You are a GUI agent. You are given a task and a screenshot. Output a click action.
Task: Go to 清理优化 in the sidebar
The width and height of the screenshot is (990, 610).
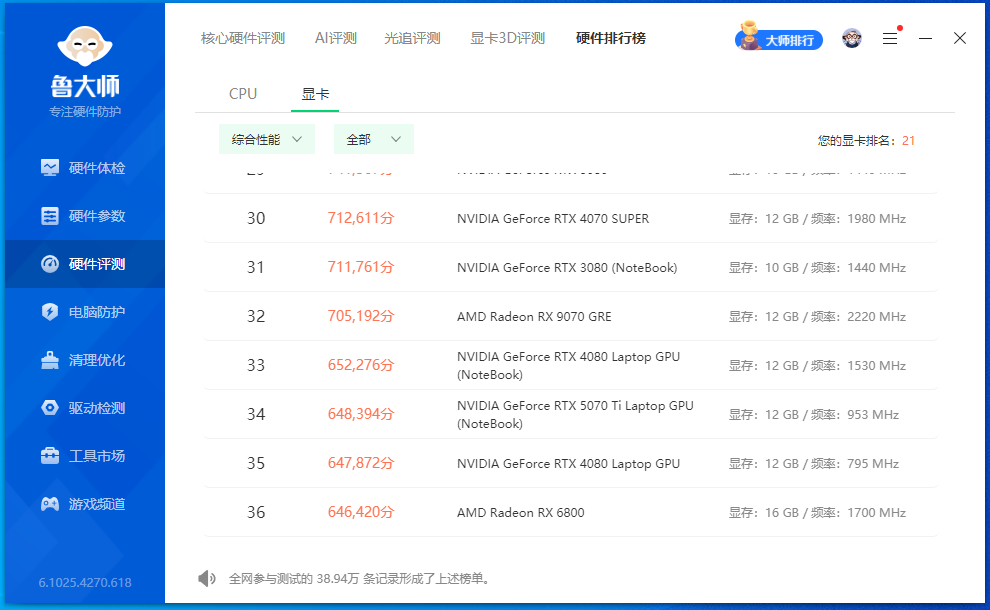[x=97, y=360]
